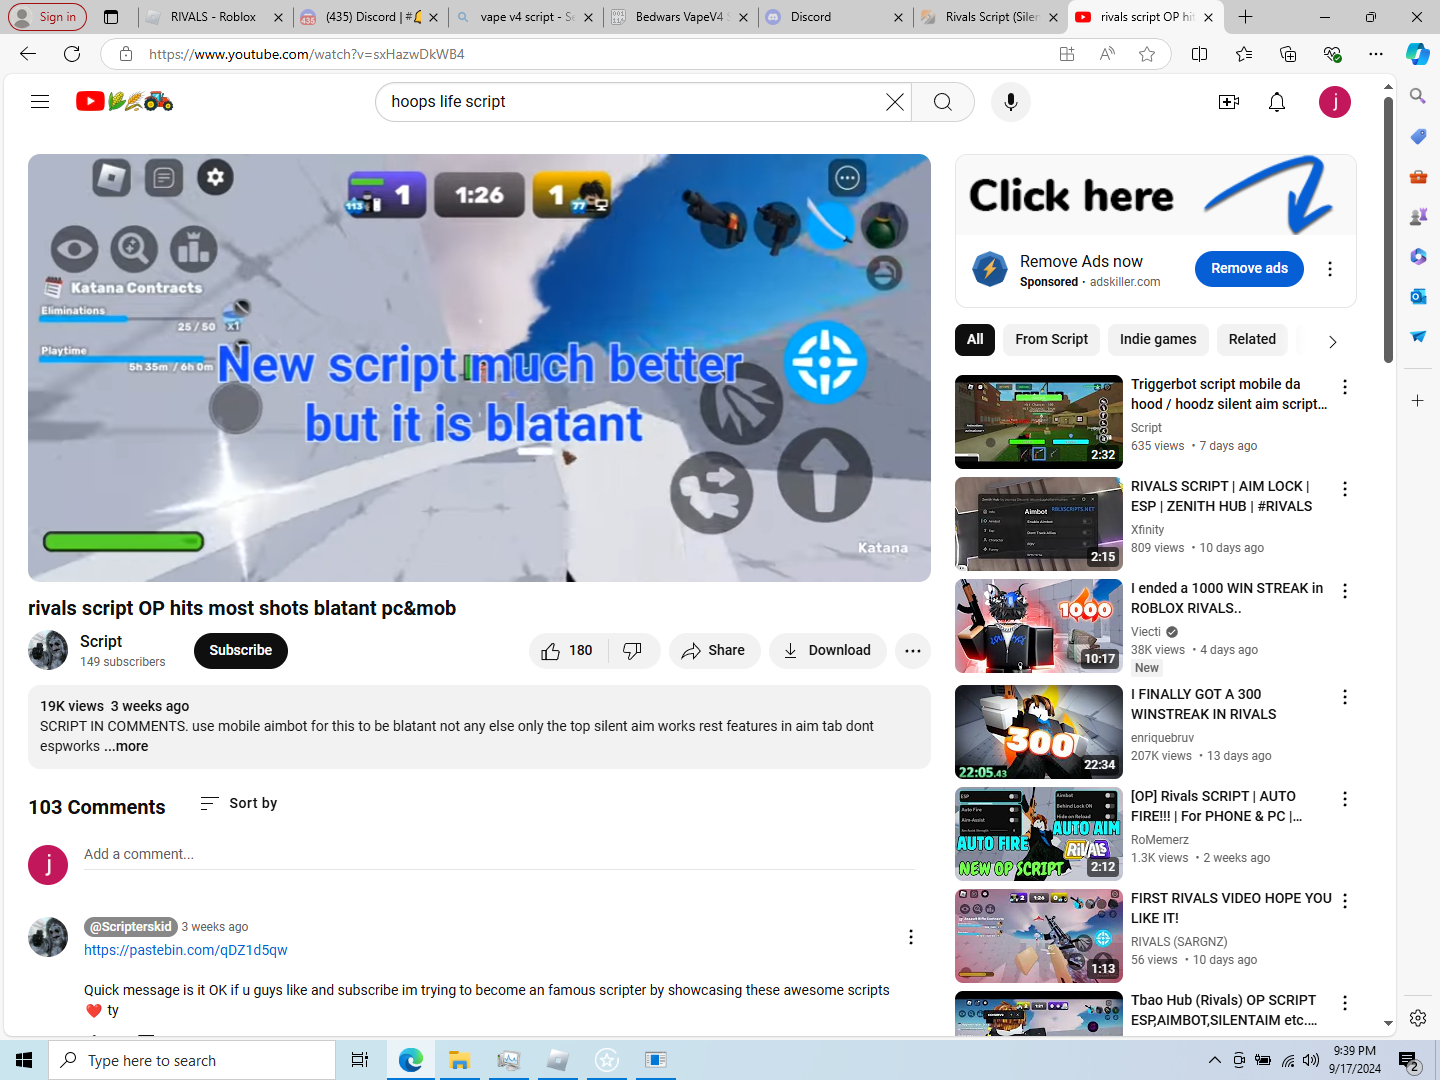Open the FIRST RIVALS VIDEO thumbnail

coord(1039,936)
